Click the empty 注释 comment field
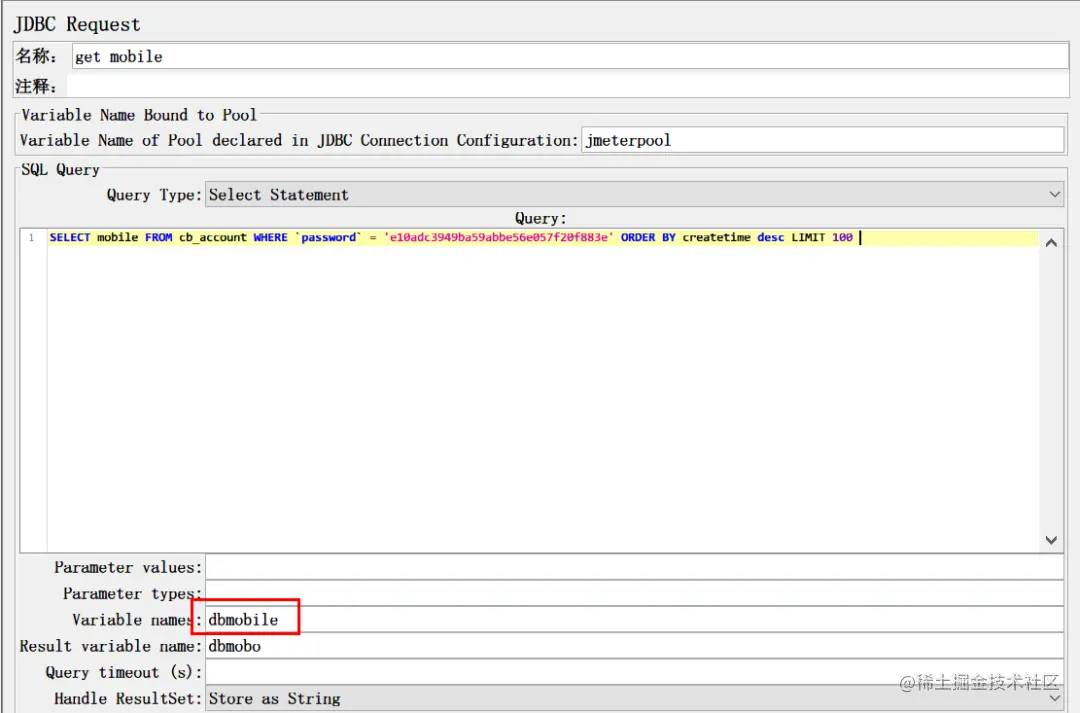This screenshot has width=1080, height=713. 567,86
